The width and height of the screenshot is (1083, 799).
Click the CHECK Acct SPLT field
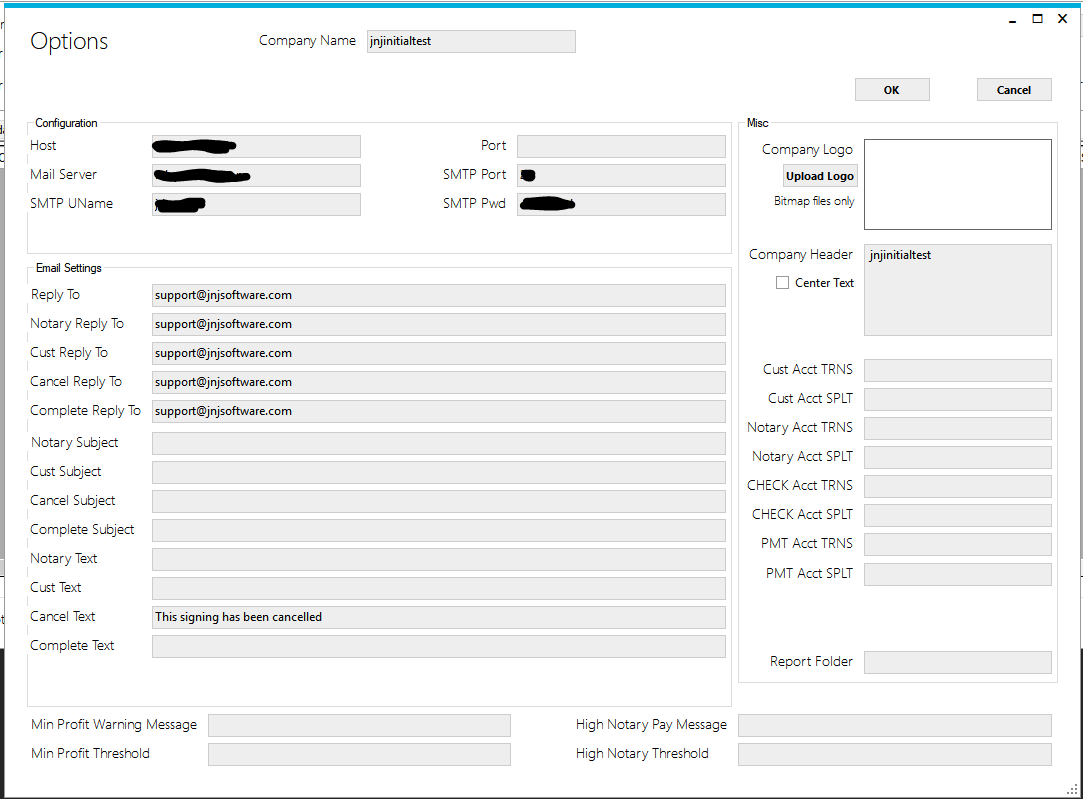click(x=957, y=515)
